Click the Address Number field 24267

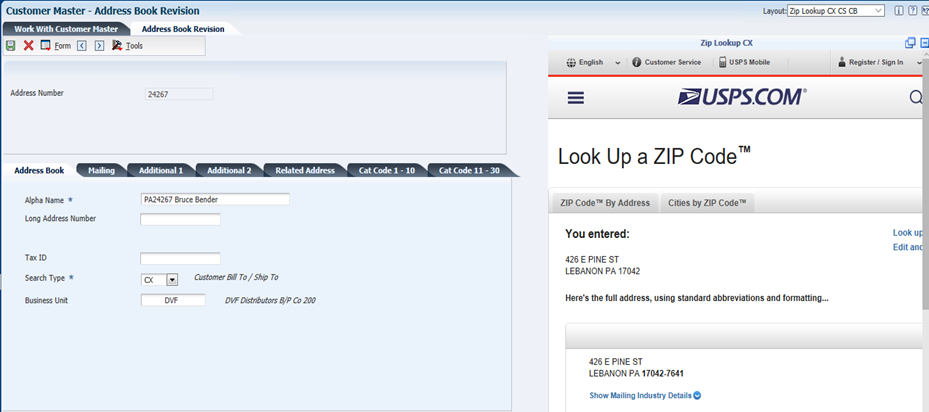(179, 94)
